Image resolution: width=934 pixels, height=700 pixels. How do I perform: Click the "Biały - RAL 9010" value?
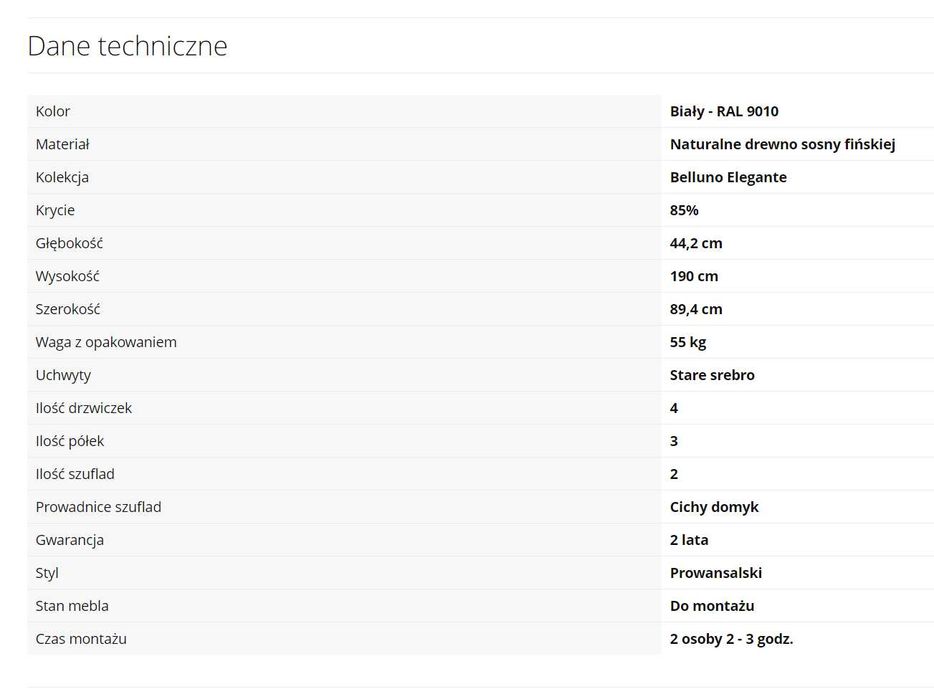[x=724, y=111]
